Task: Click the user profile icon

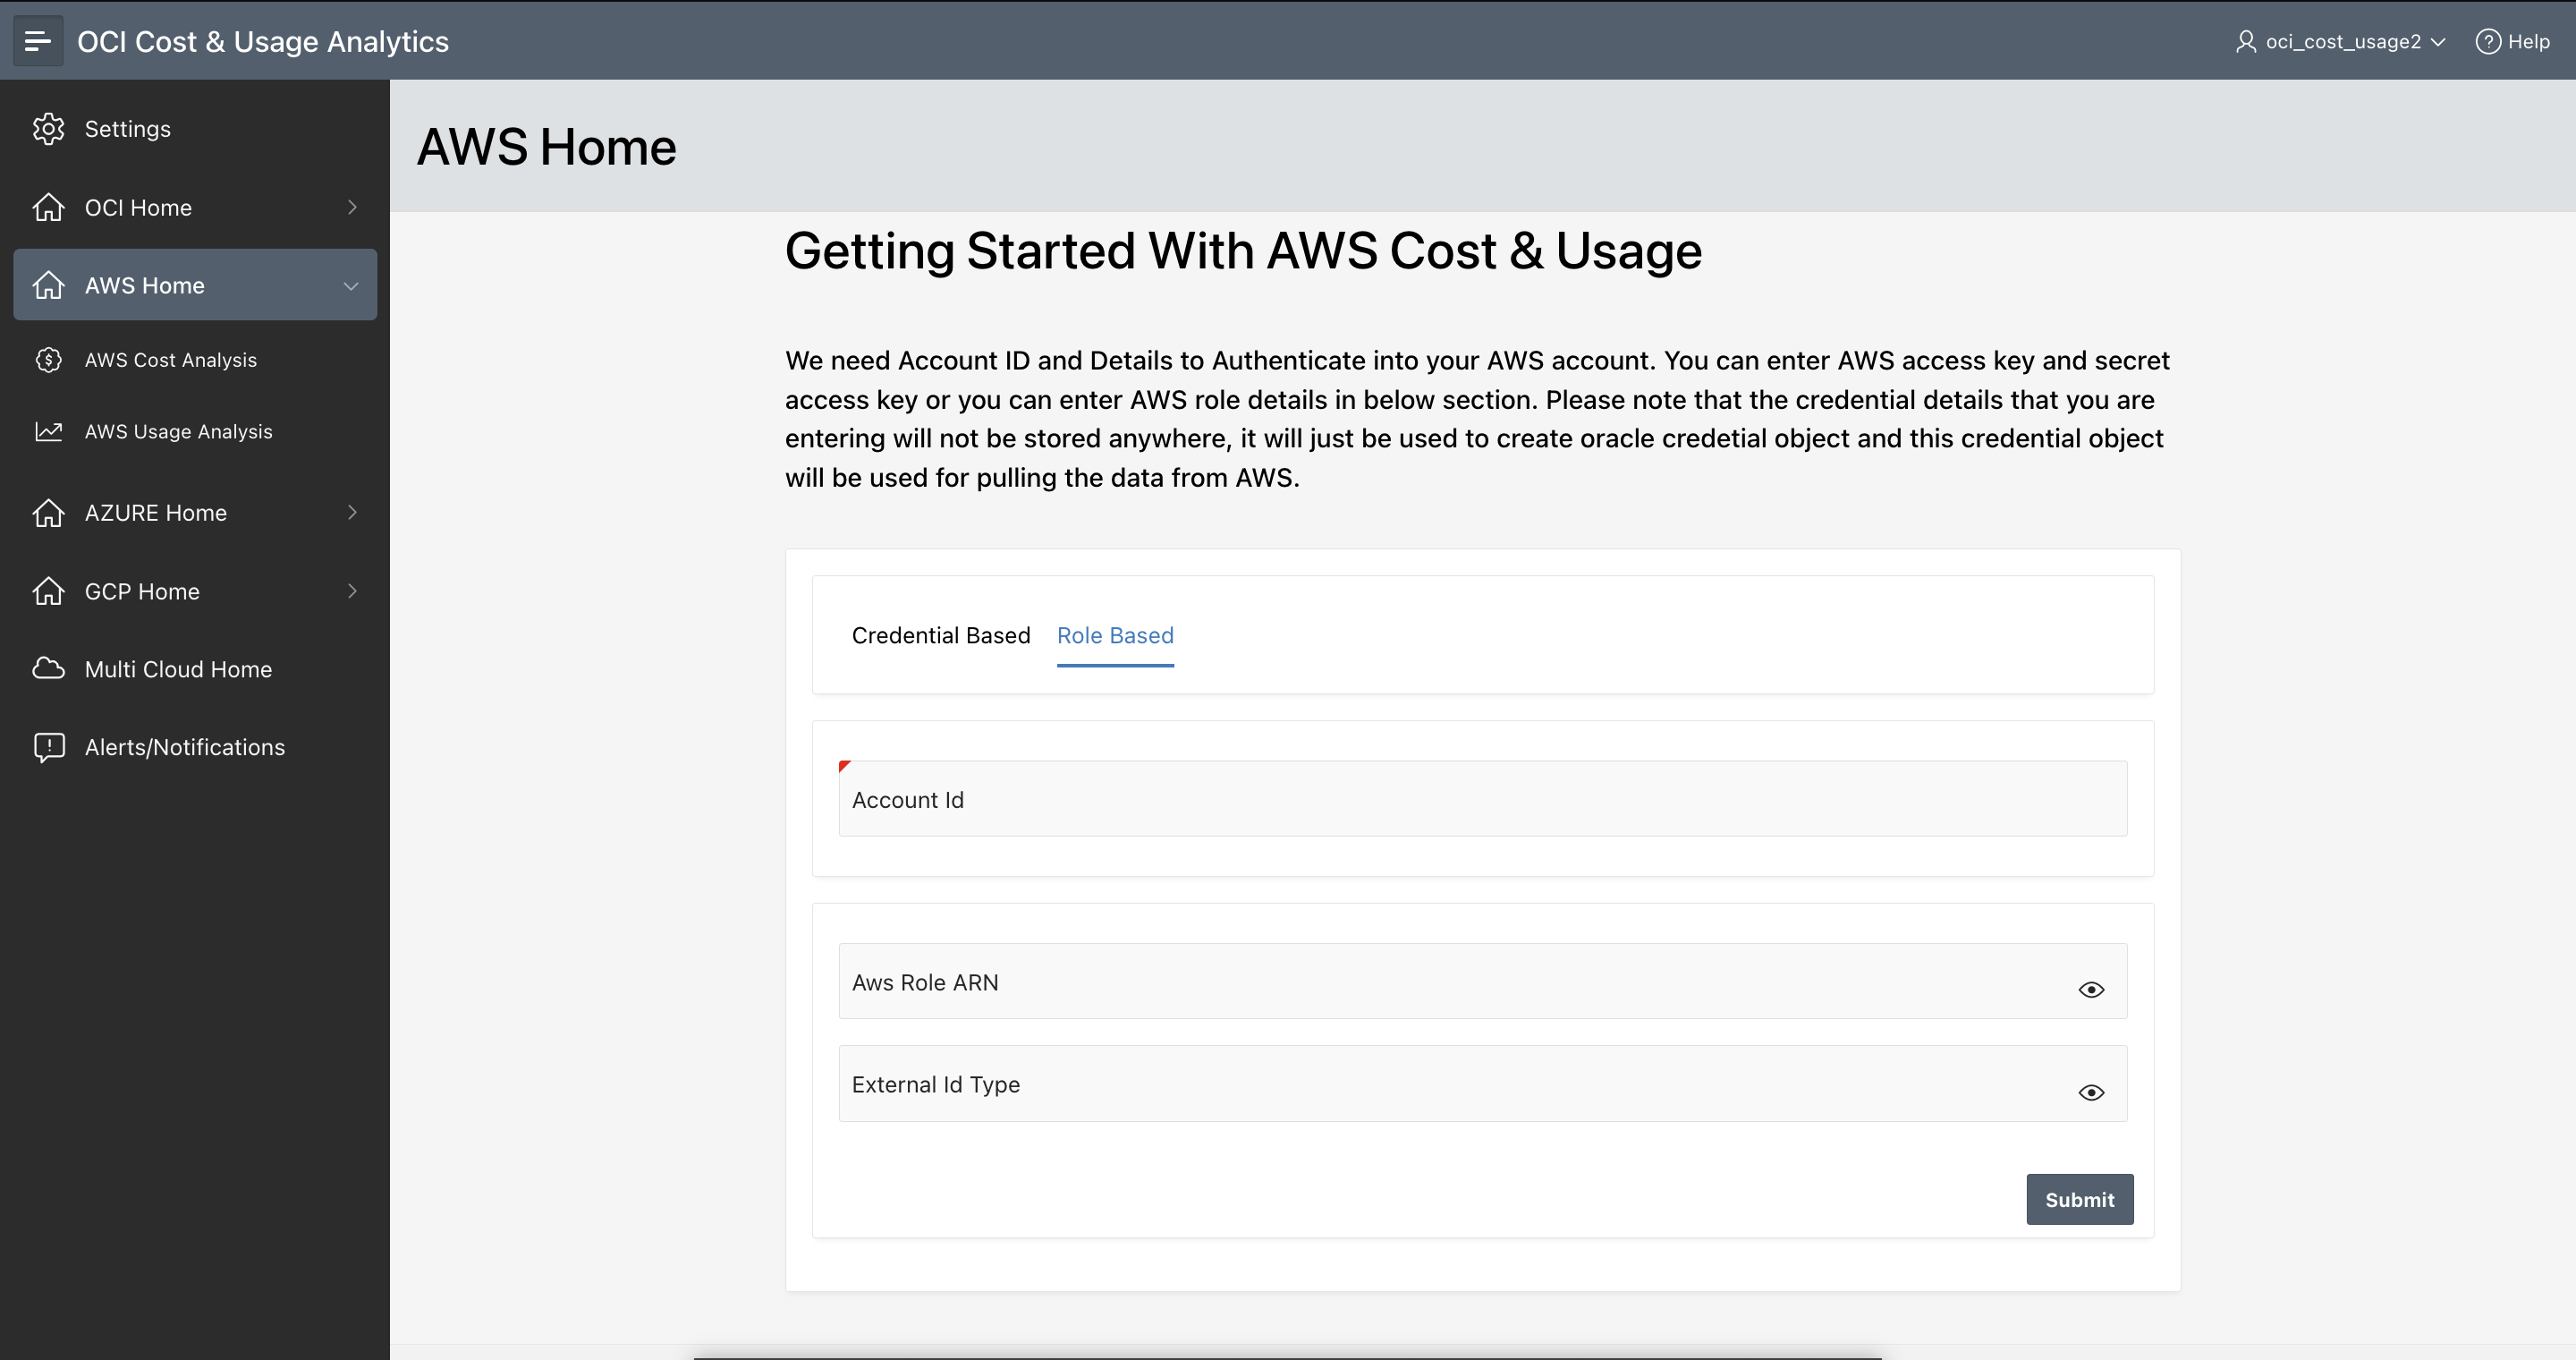Action: click(2246, 41)
